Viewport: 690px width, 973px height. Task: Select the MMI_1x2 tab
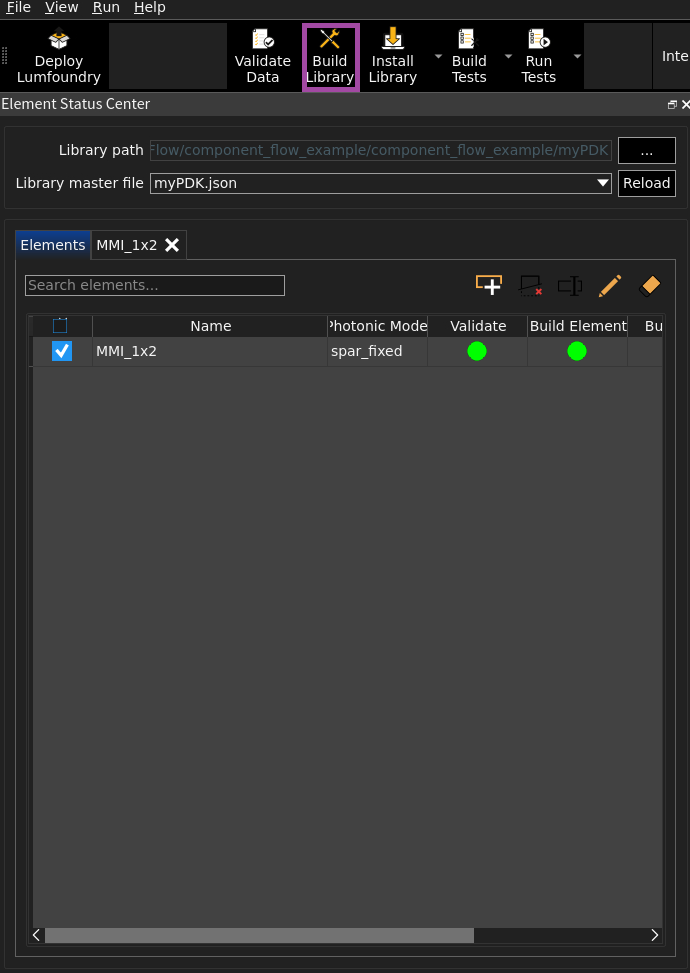pyautogui.click(x=127, y=245)
